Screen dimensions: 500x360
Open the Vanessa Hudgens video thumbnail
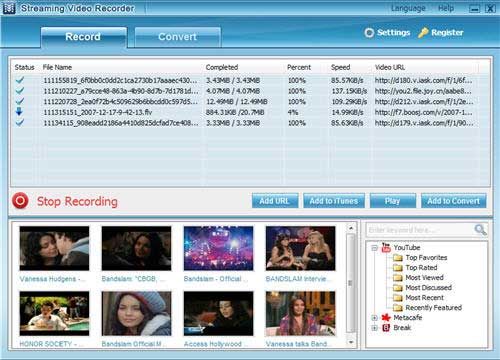(x=54, y=248)
